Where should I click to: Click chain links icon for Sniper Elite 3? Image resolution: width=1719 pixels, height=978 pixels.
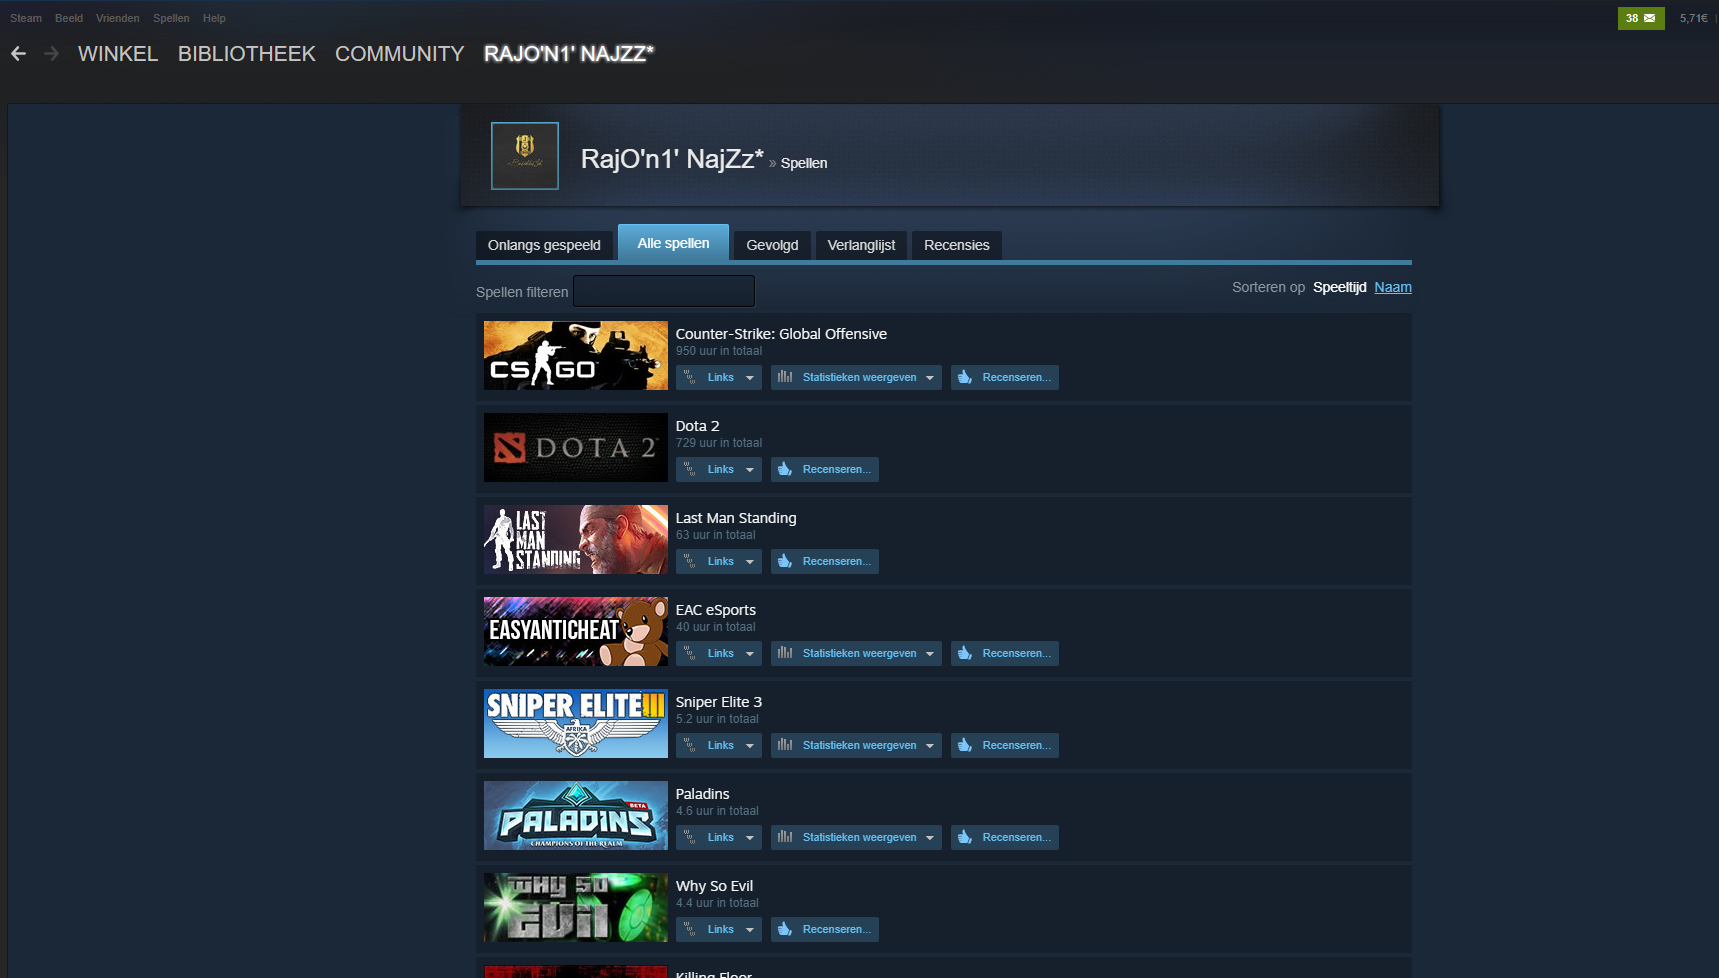click(690, 745)
